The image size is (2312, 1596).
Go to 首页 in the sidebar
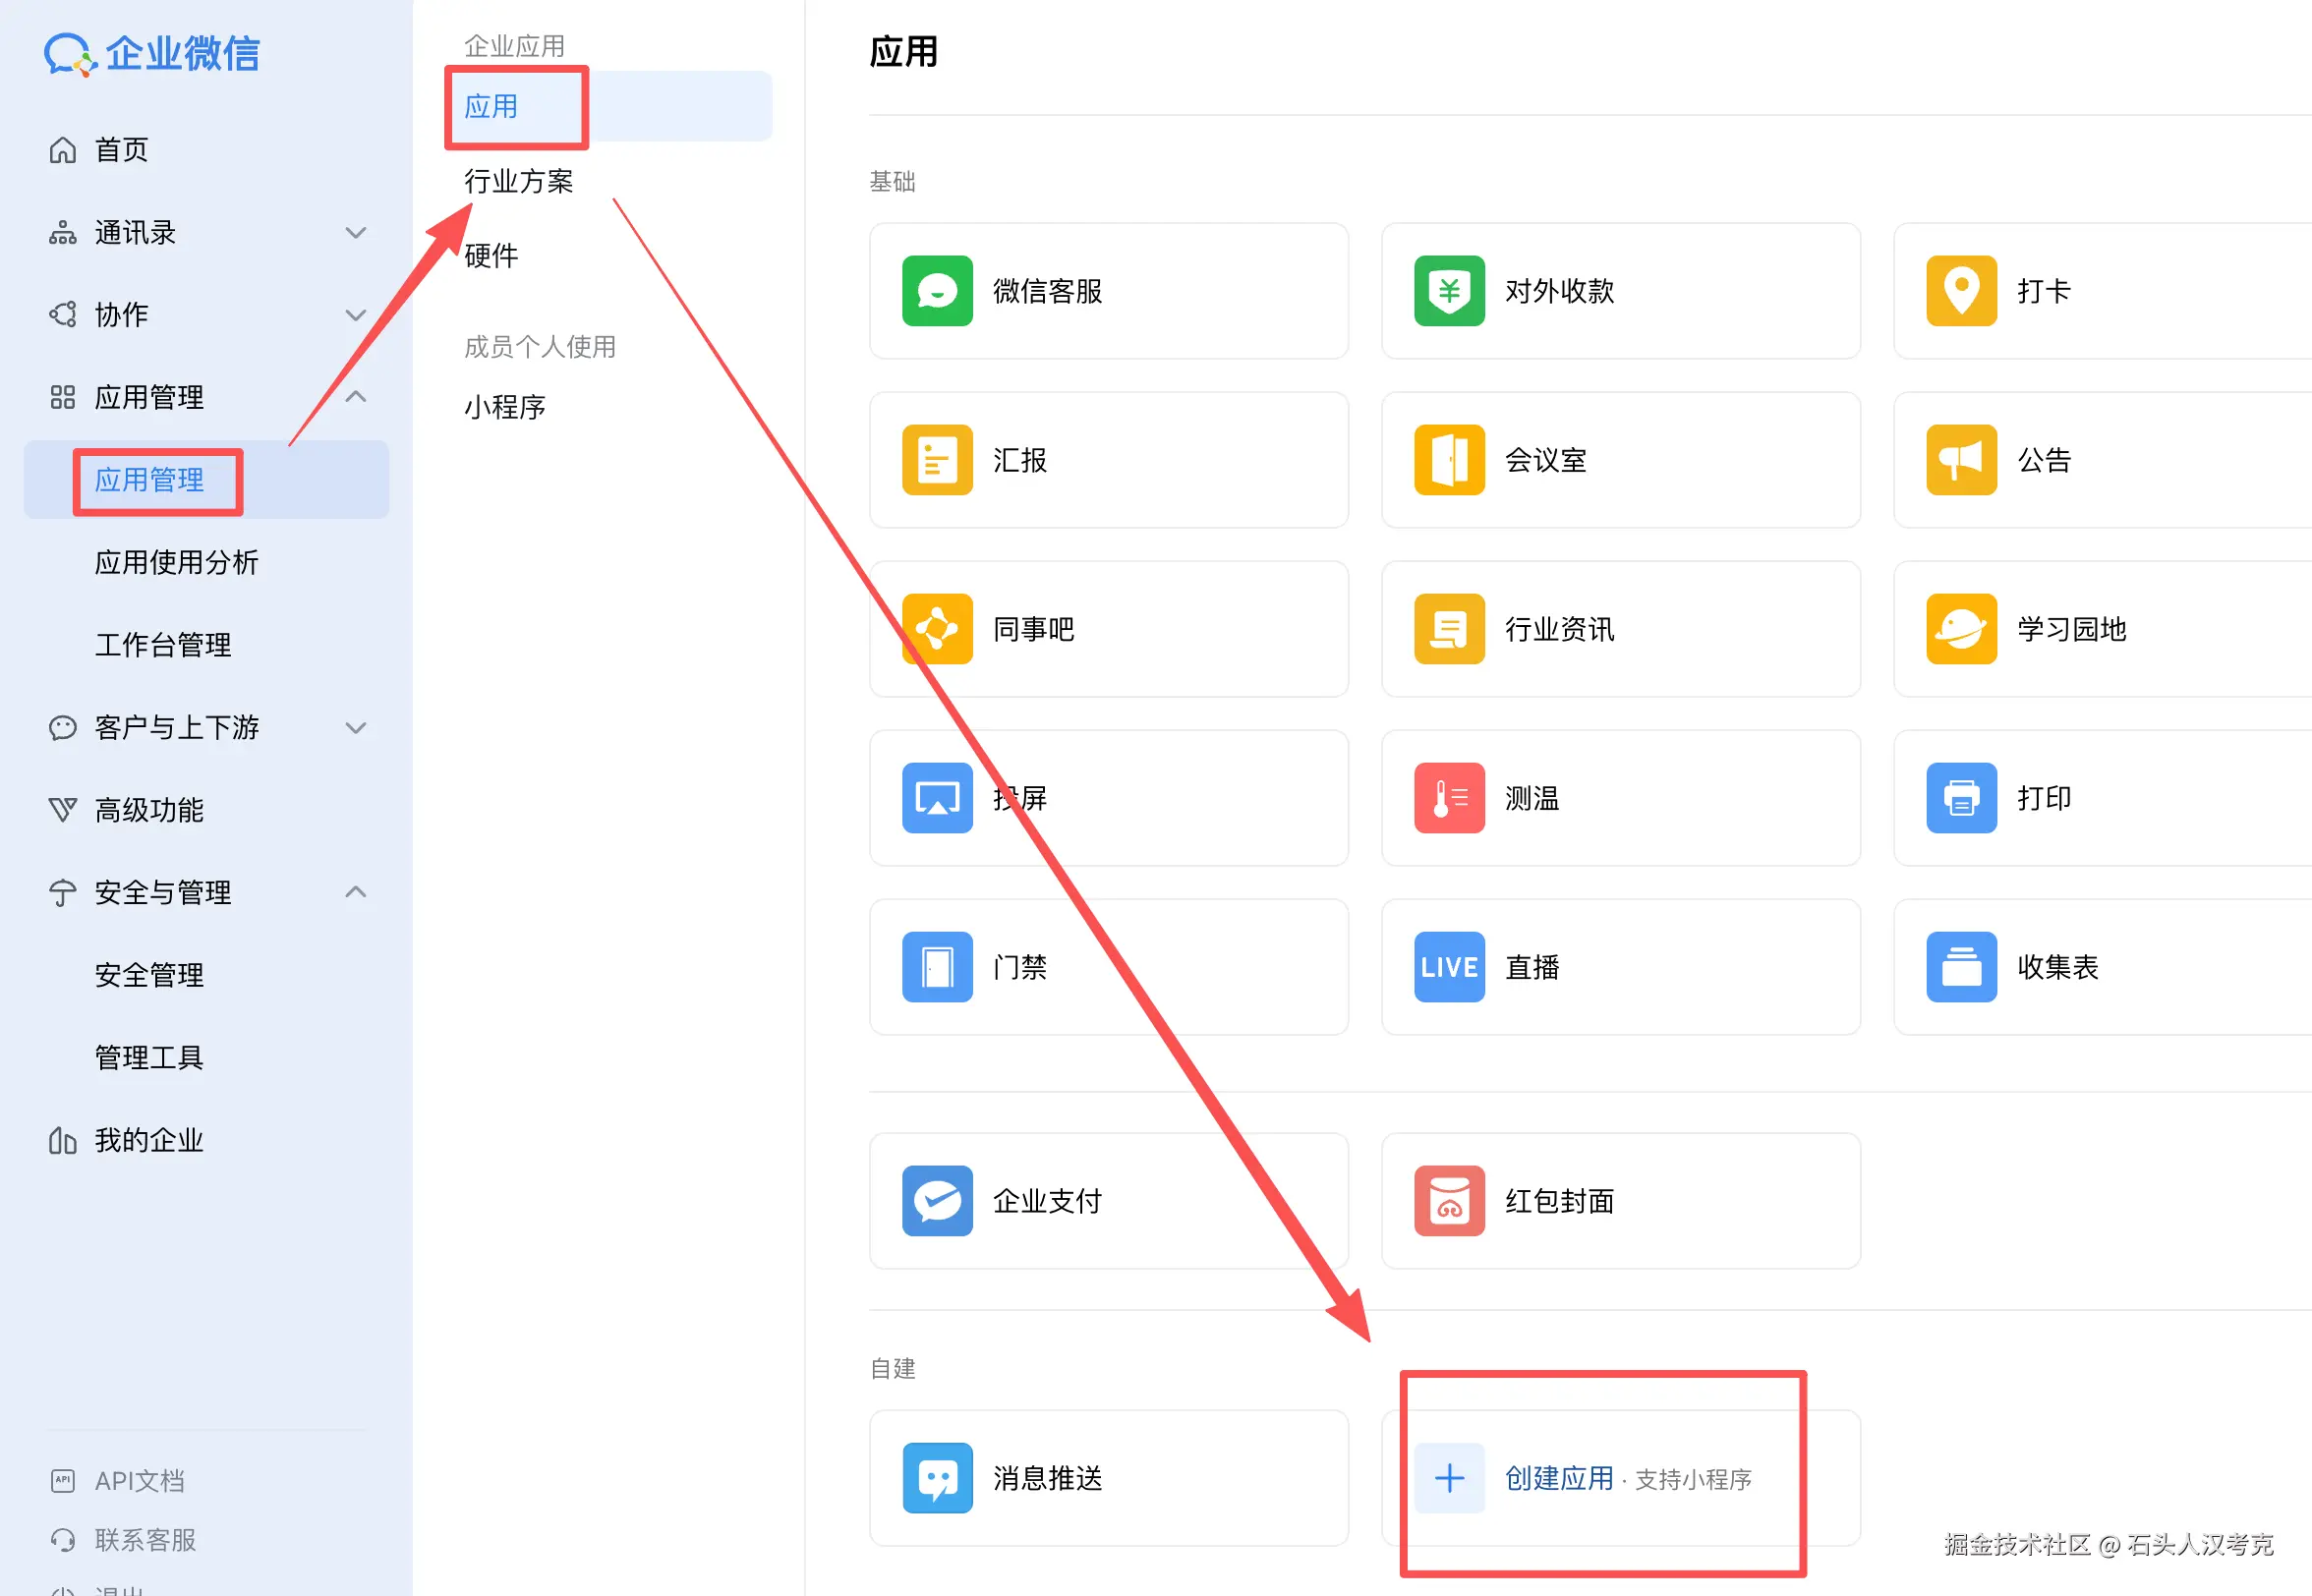coord(121,150)
